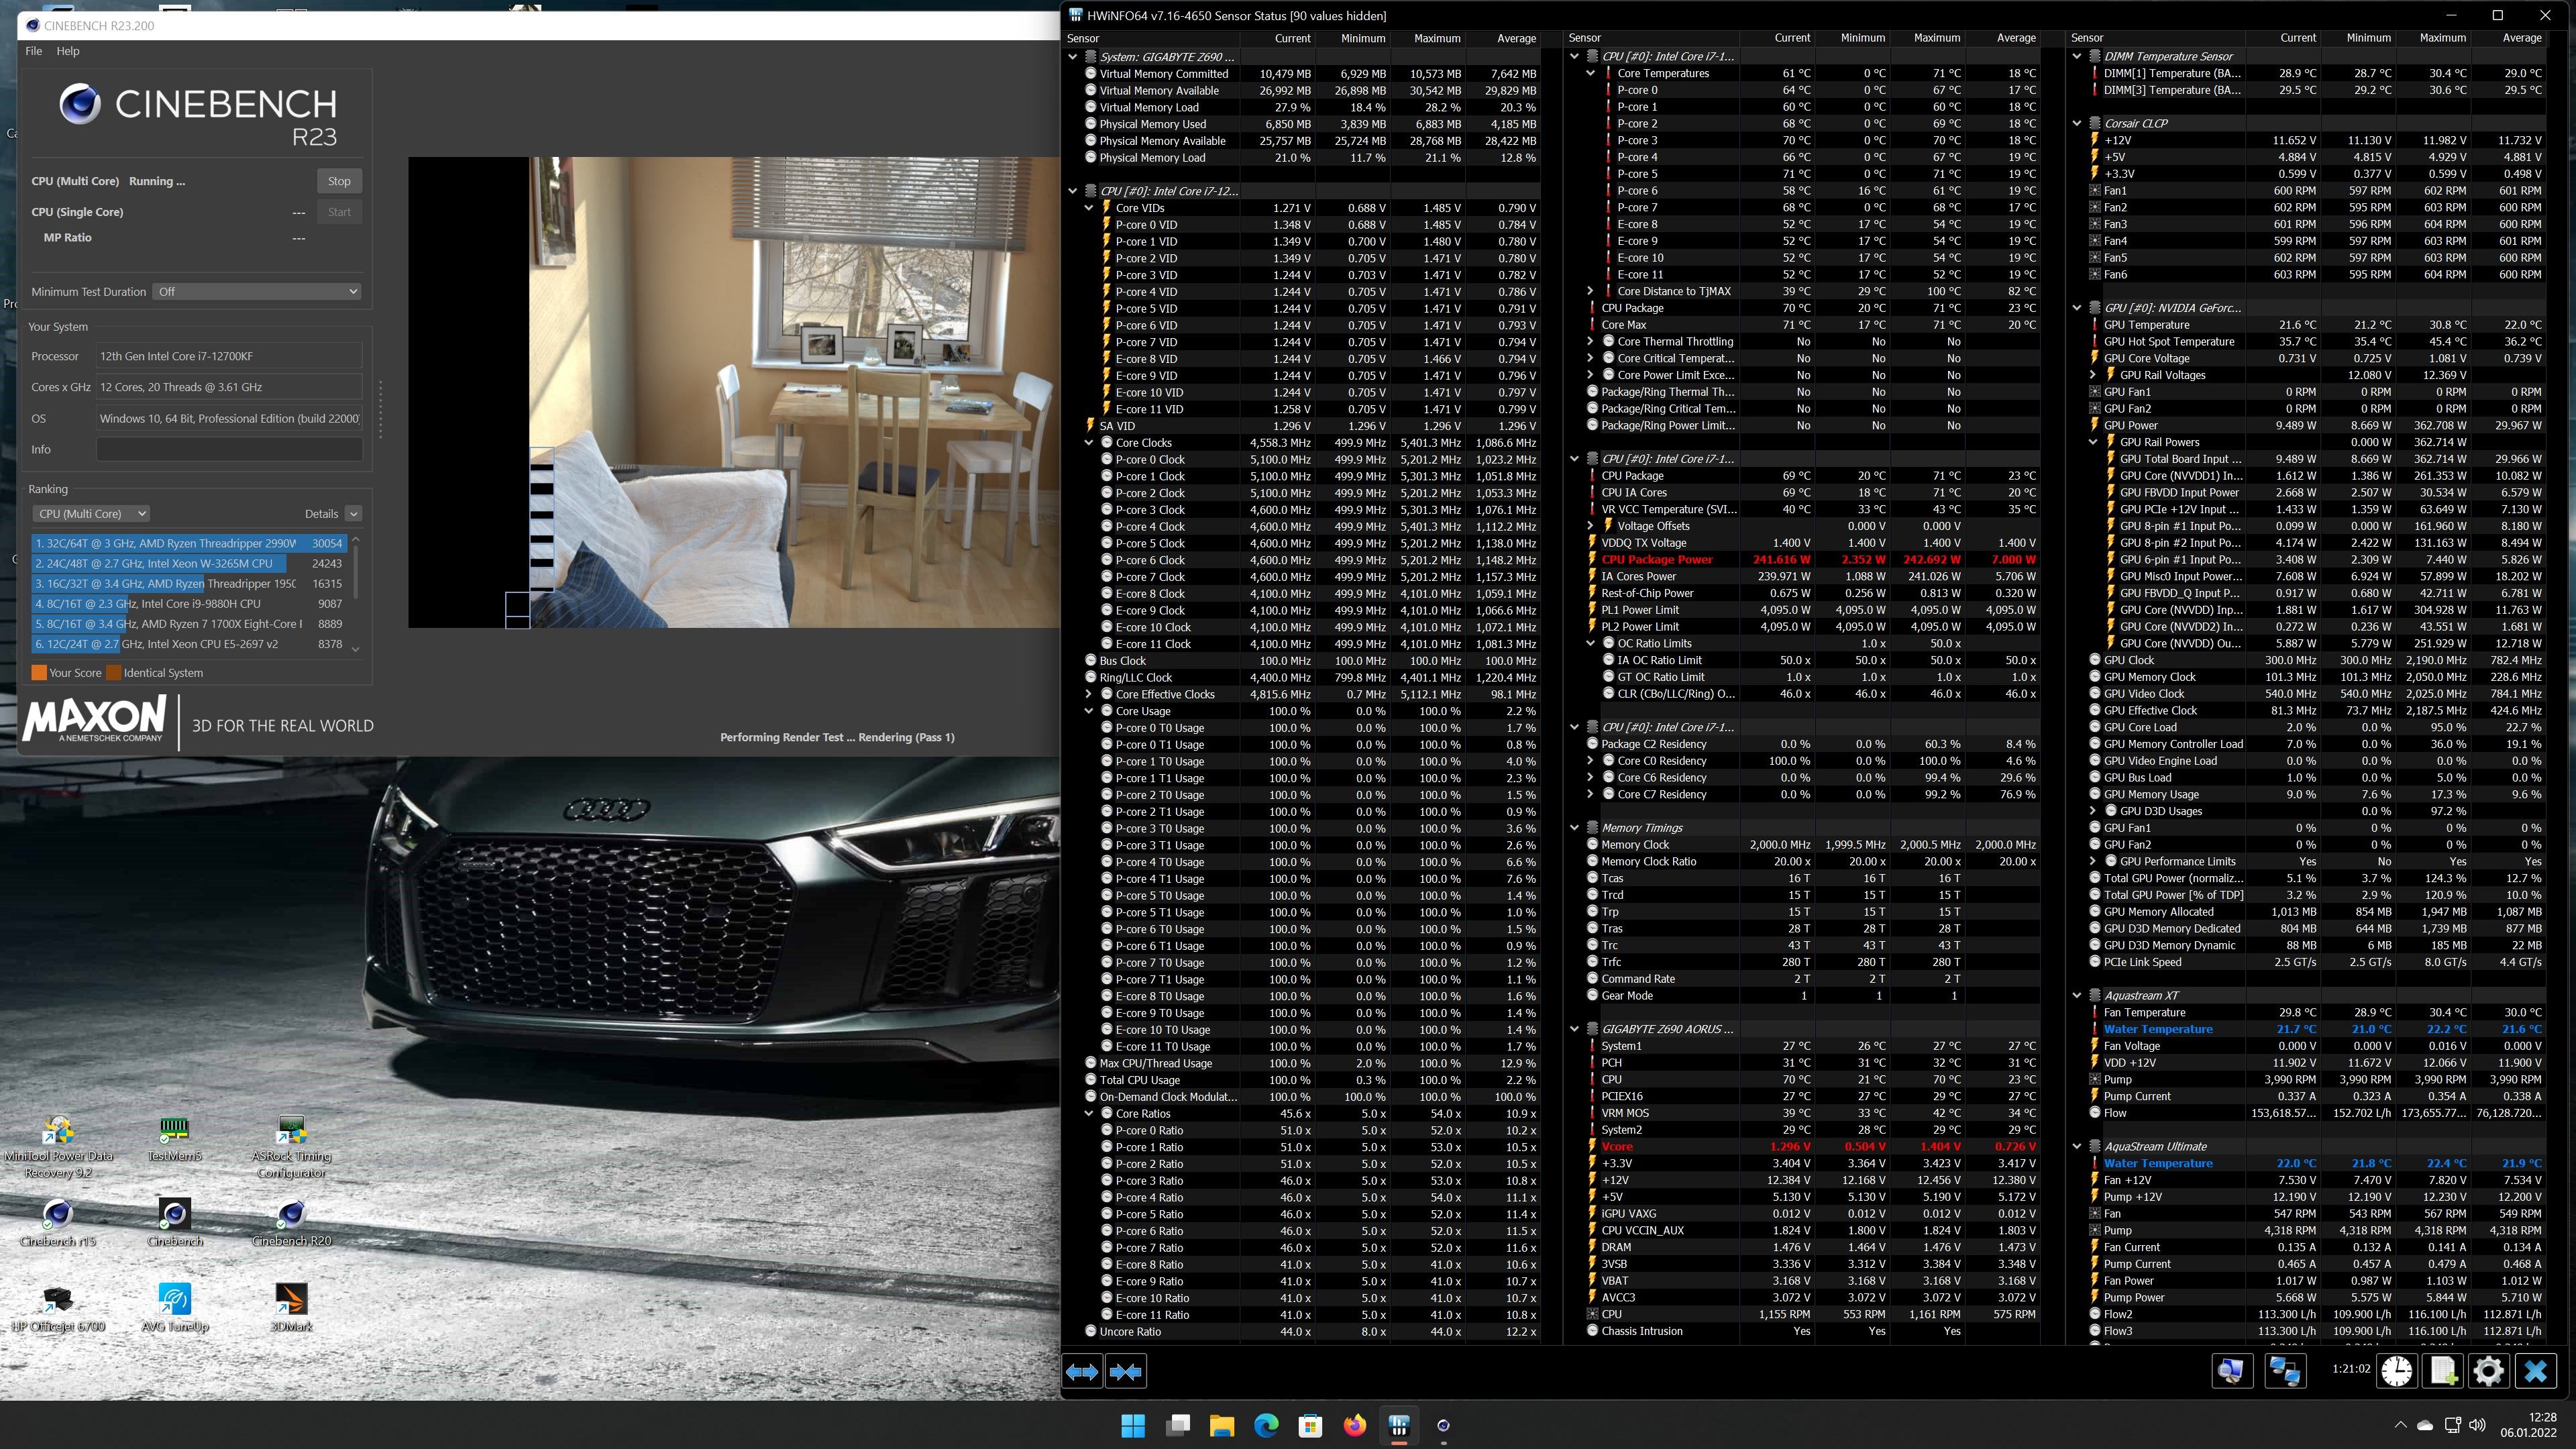Collapse the Core VIDs tree node
The width and height of the screenshot is (2576, 1449).
pyautogui.click(x=1089, y=208)
